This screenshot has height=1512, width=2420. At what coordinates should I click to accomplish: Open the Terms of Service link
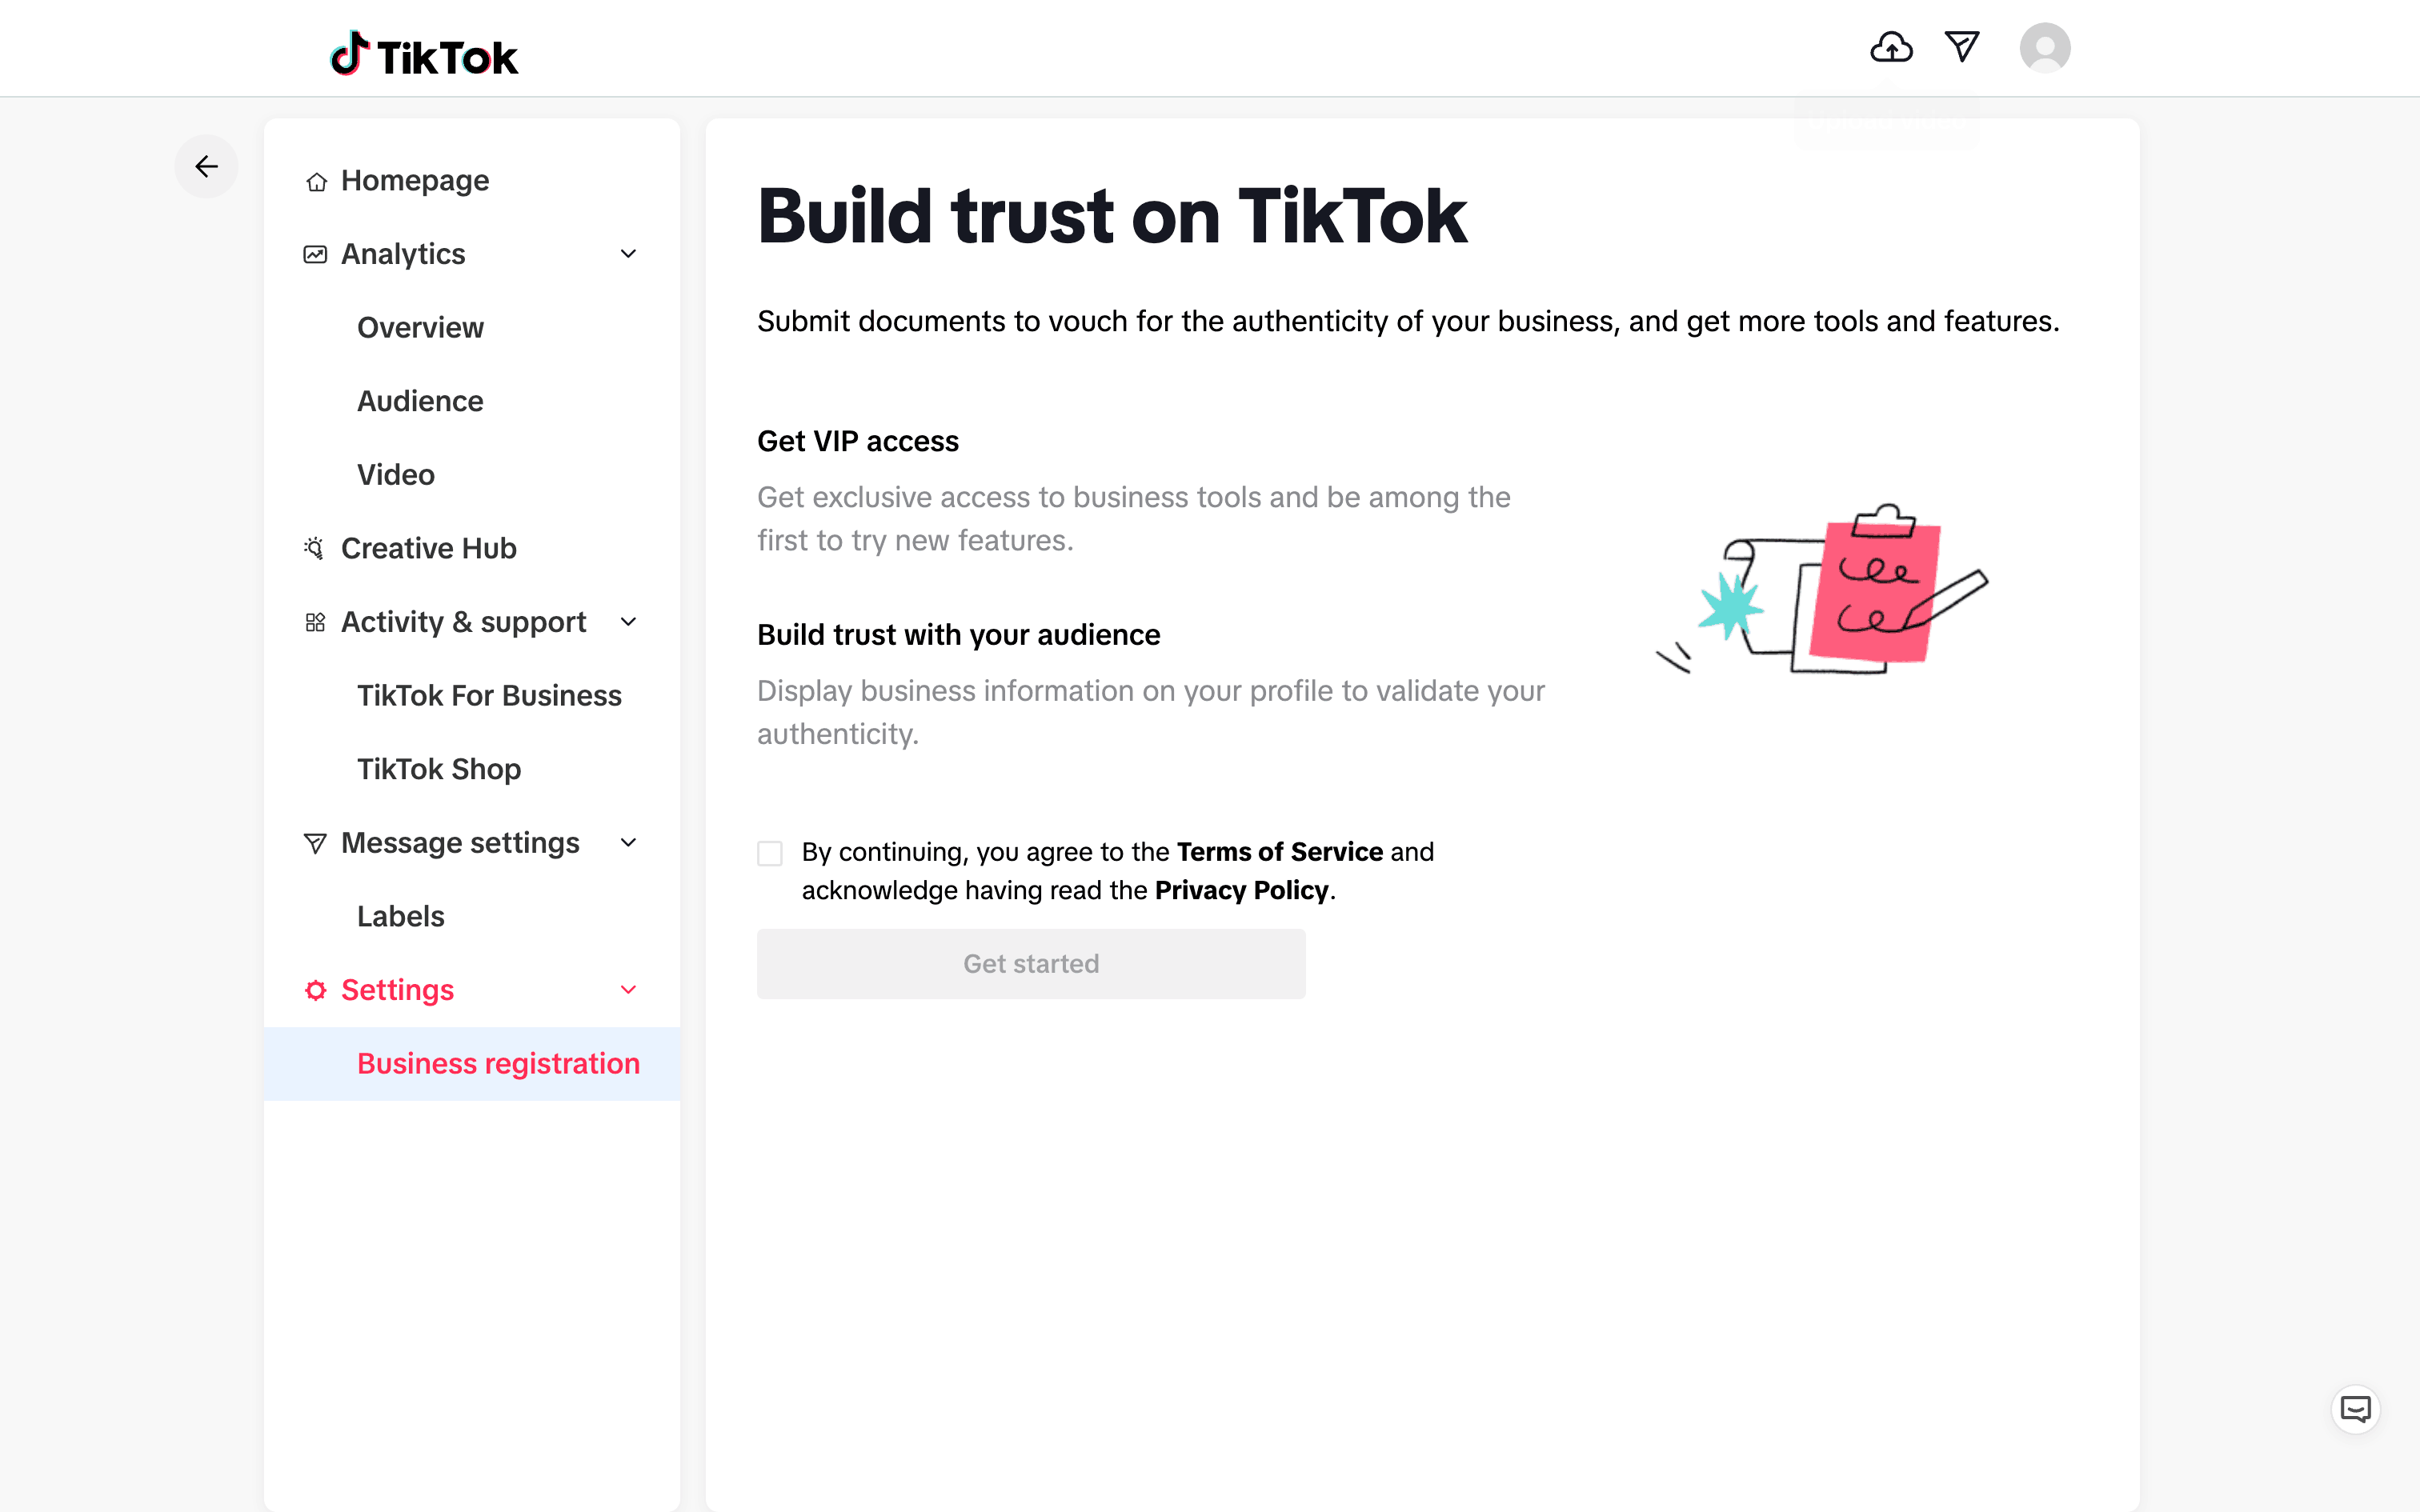point(1279,852)
